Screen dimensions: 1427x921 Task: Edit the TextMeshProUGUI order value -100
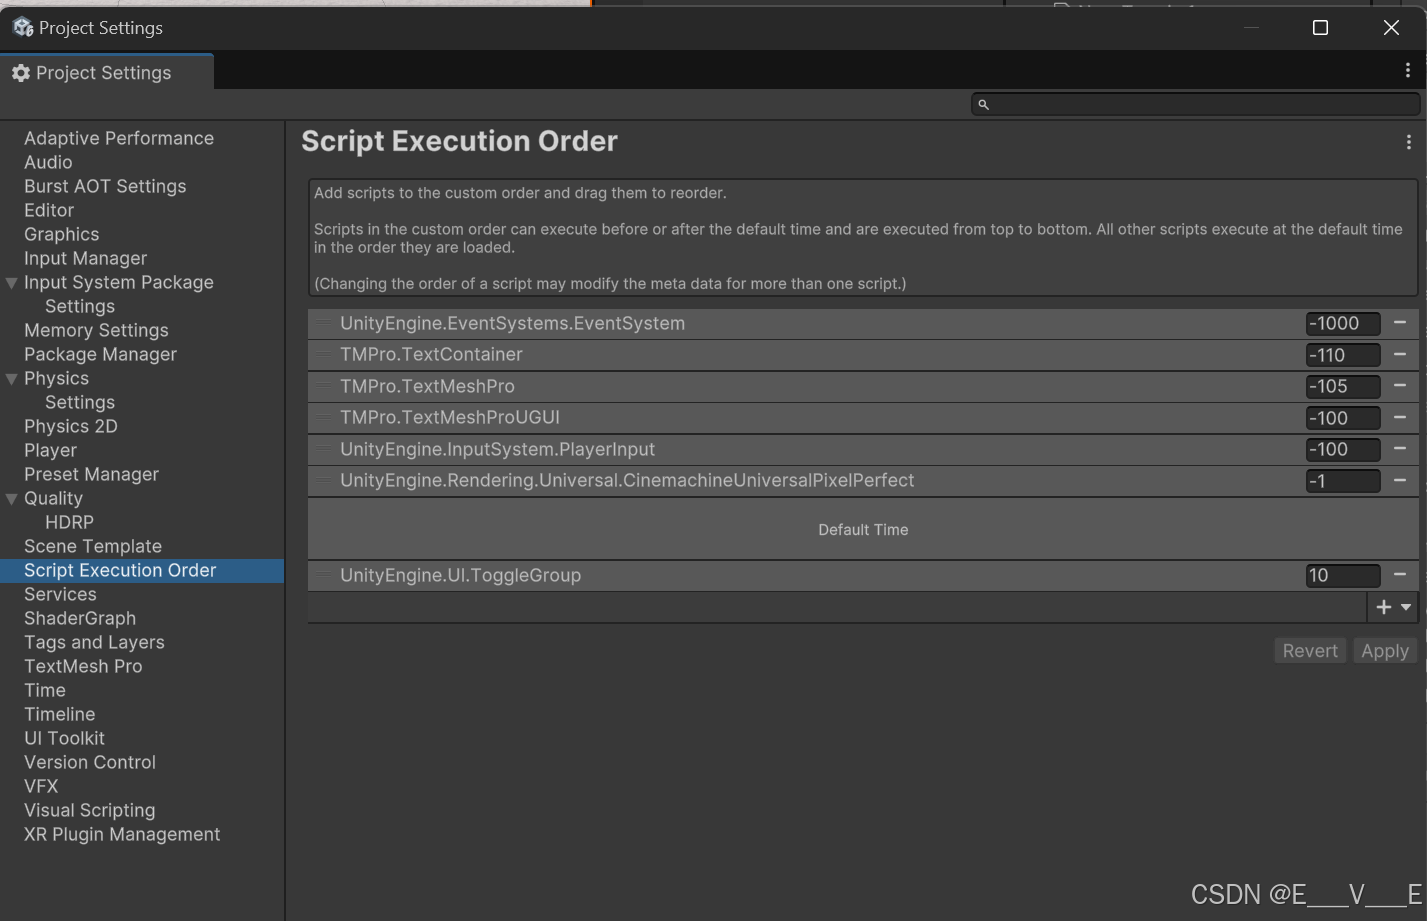[x=1343, y=418]
